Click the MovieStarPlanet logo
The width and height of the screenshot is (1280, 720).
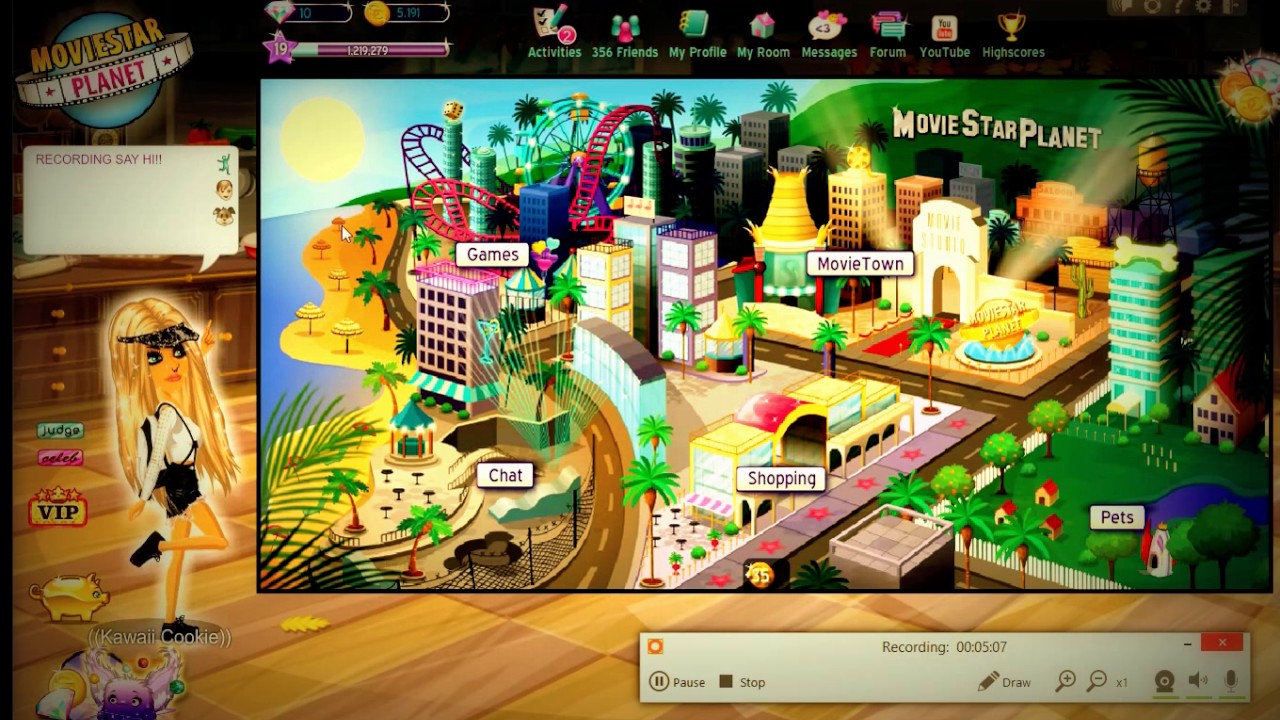[106, 71]
